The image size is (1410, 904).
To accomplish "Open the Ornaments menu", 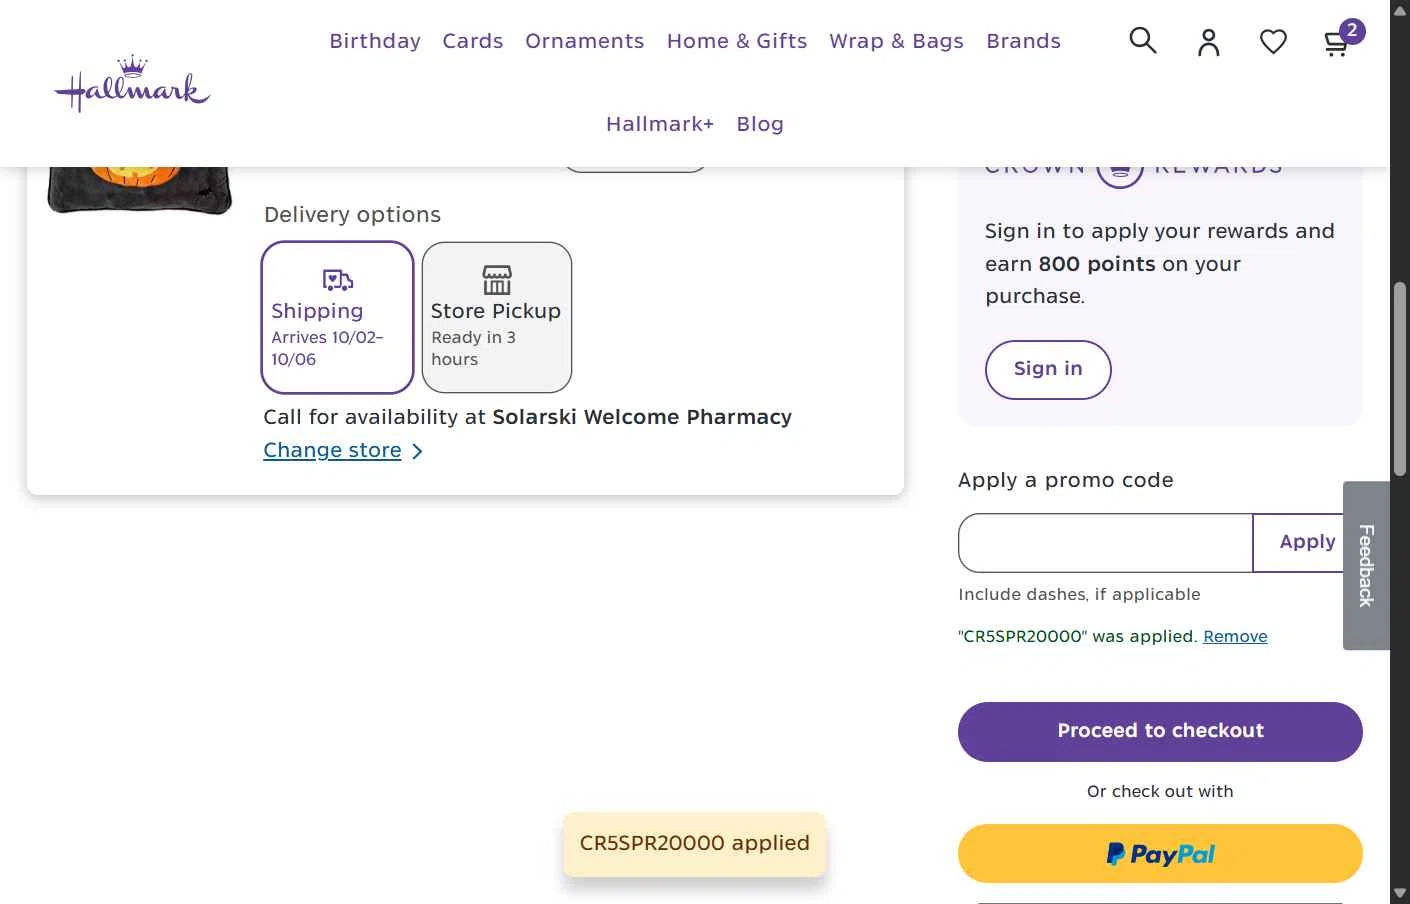I will [584, 41].
